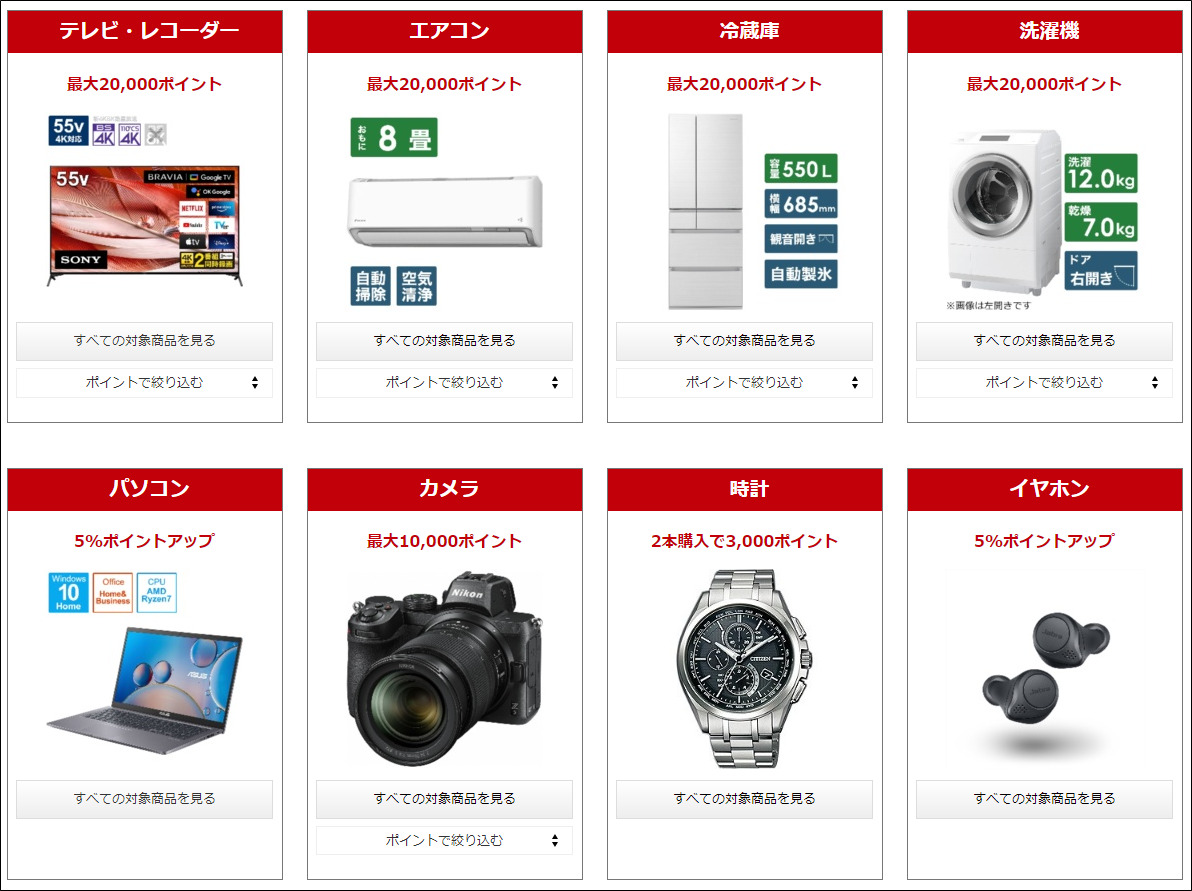This screenshot has width=1192, height=891.
Task: Click the ドア右開き door badge
Action: point(1101,271)
